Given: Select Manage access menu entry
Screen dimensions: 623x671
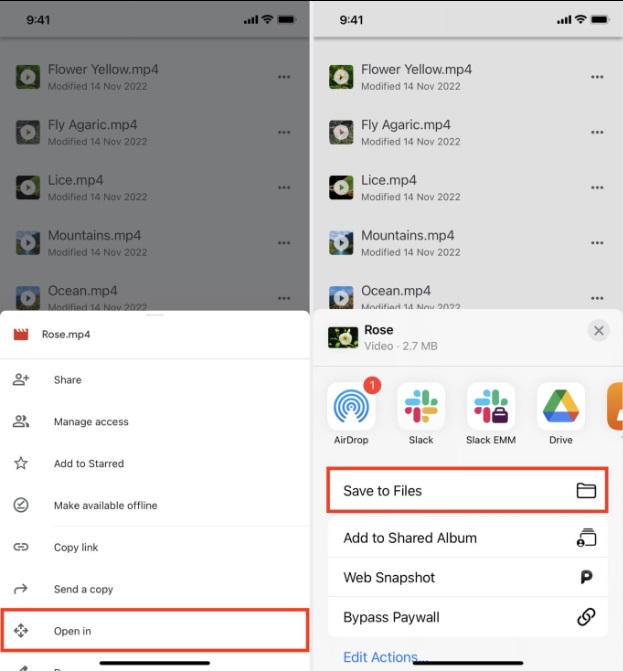Looking at the screenshot, I should click(154, 422).
